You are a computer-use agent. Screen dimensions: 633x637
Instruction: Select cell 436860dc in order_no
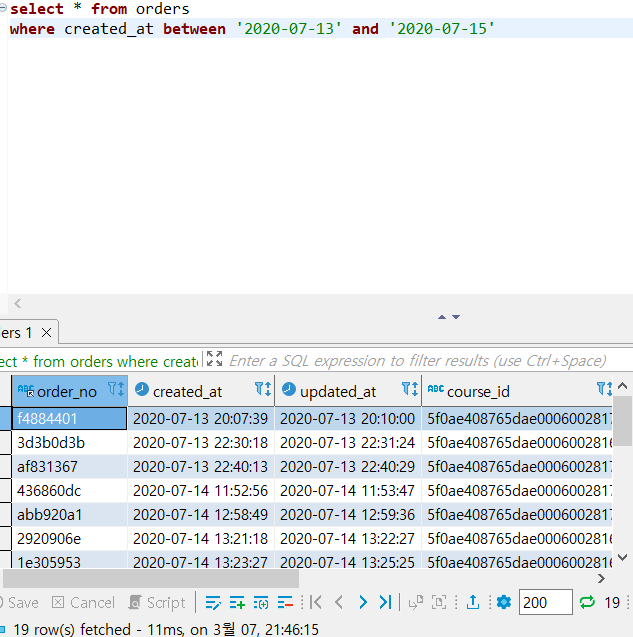pos(69,490)
